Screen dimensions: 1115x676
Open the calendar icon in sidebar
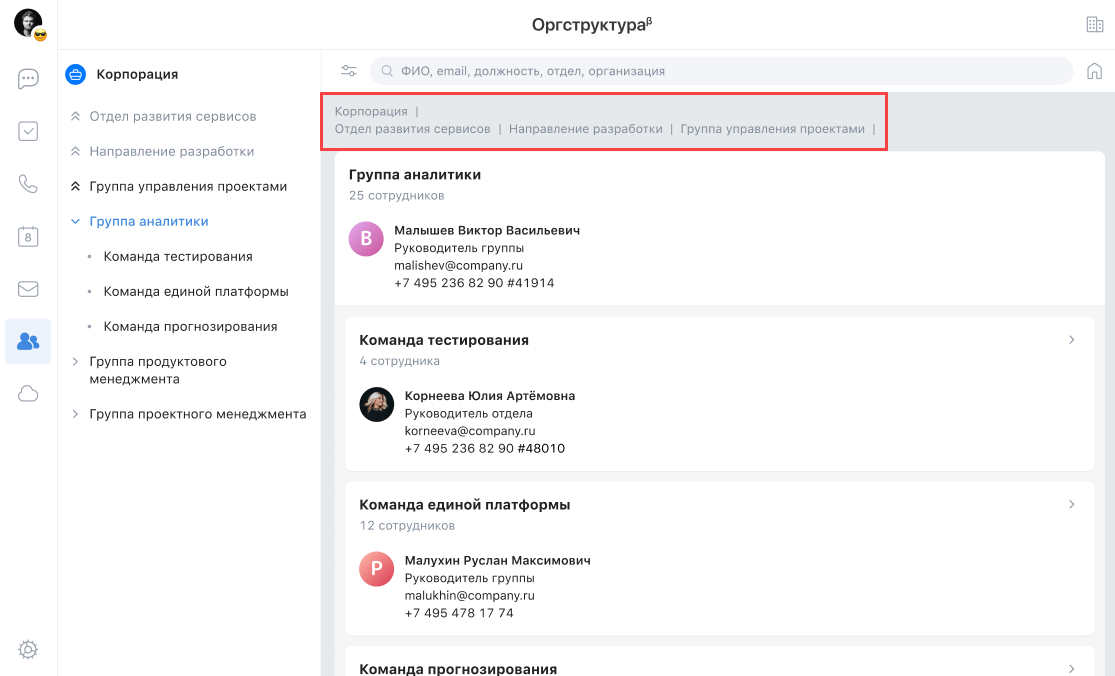pos(28,236)
